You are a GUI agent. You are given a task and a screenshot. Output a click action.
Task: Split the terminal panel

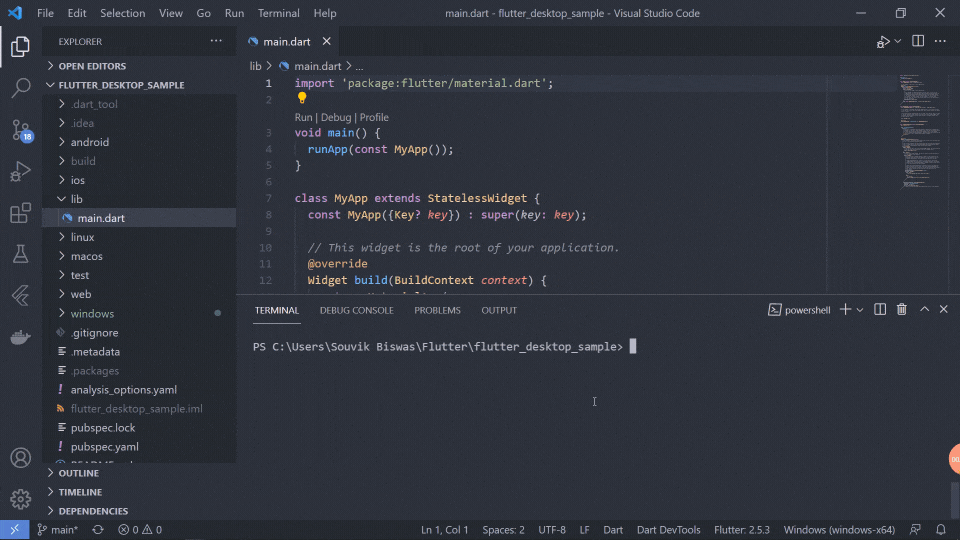[x=880, y=310]
